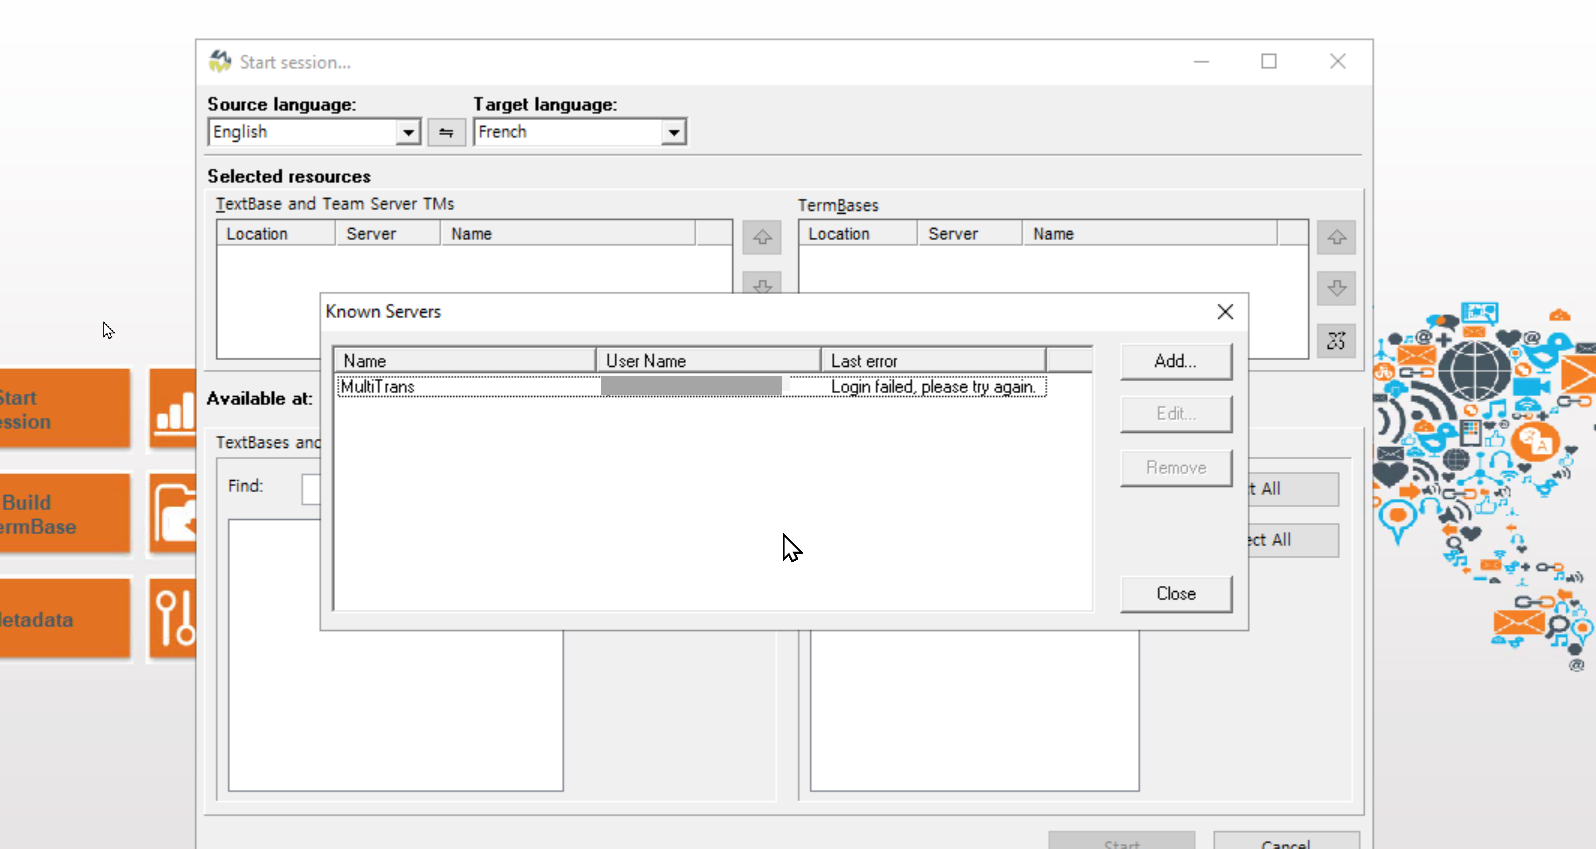Image resolution: width=1596 pixels, height=849 pixels.
Task: Click the folder icon tile
Action: (173, 514)
